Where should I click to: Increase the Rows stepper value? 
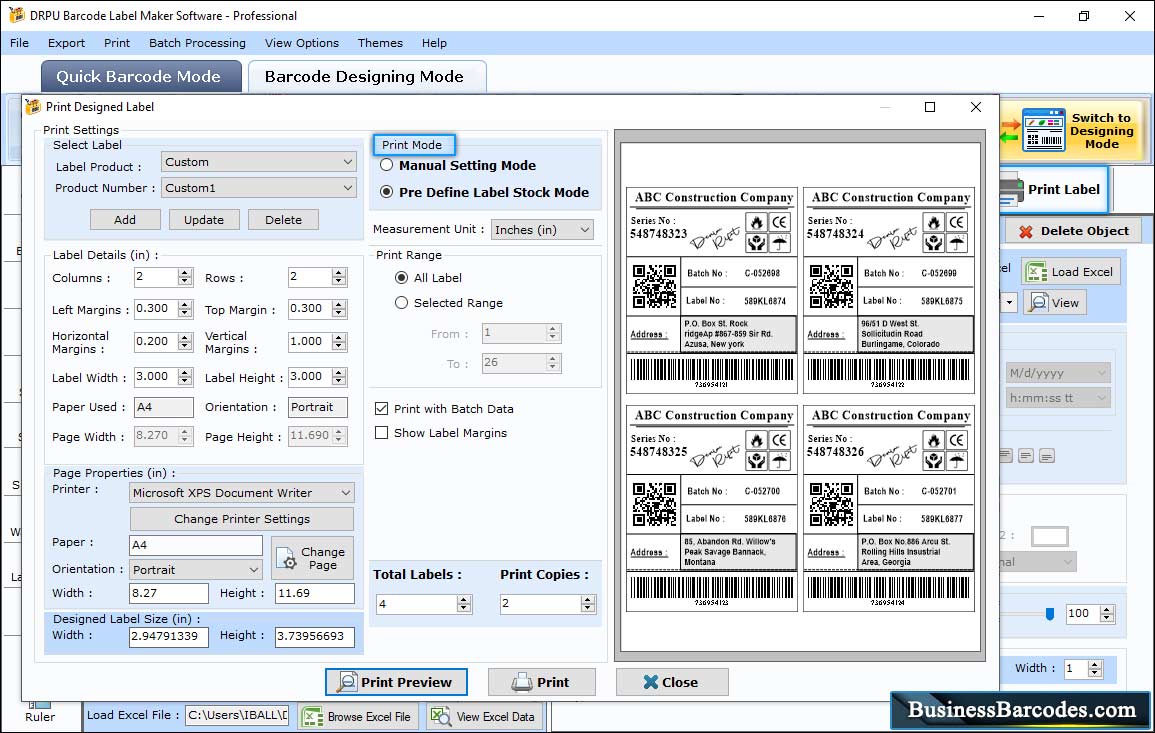click(x=339, y=273)
